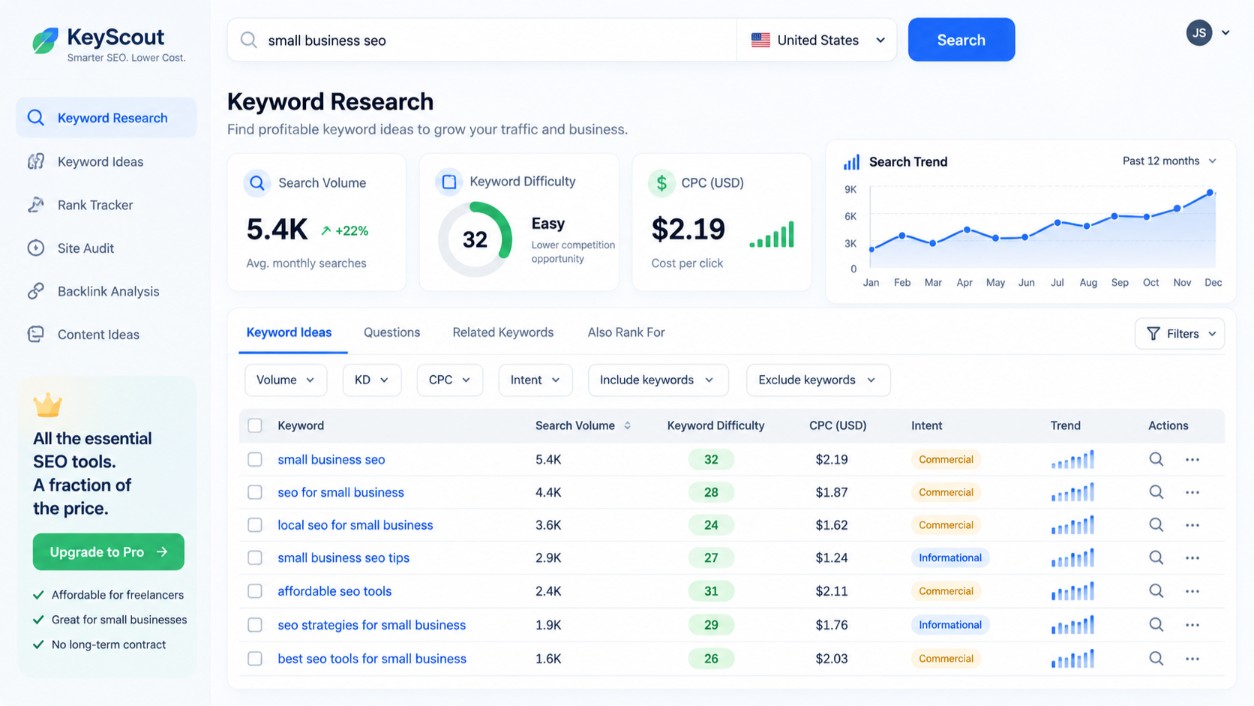
Task: Switch to the Questions tab
Action: point(392,332)
